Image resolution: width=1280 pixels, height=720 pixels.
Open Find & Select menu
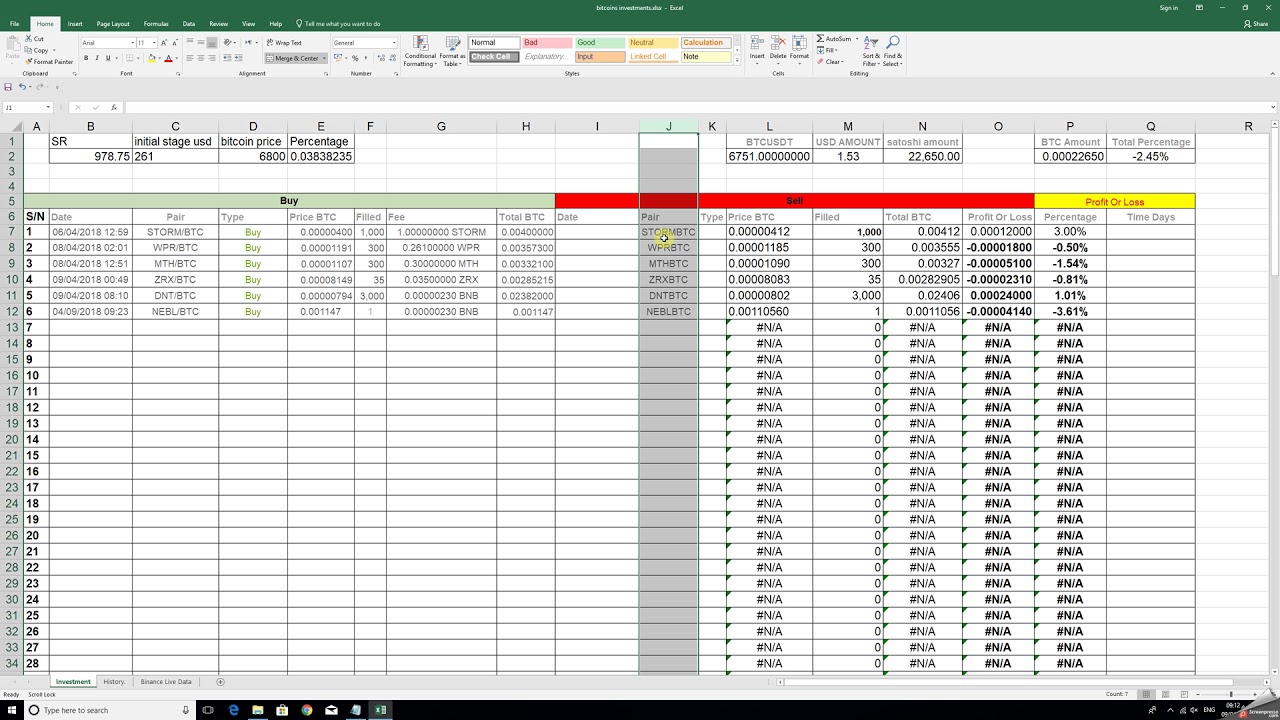tap(893, 51)
